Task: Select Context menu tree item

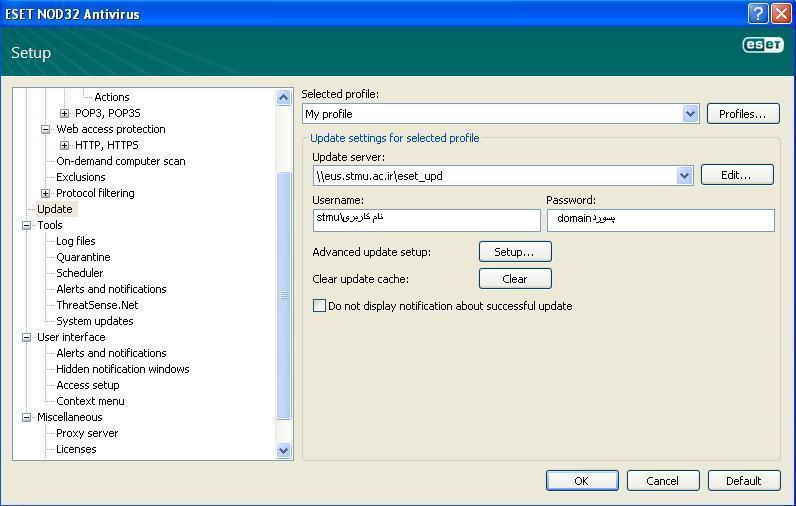Action: [x=90, y=401]
